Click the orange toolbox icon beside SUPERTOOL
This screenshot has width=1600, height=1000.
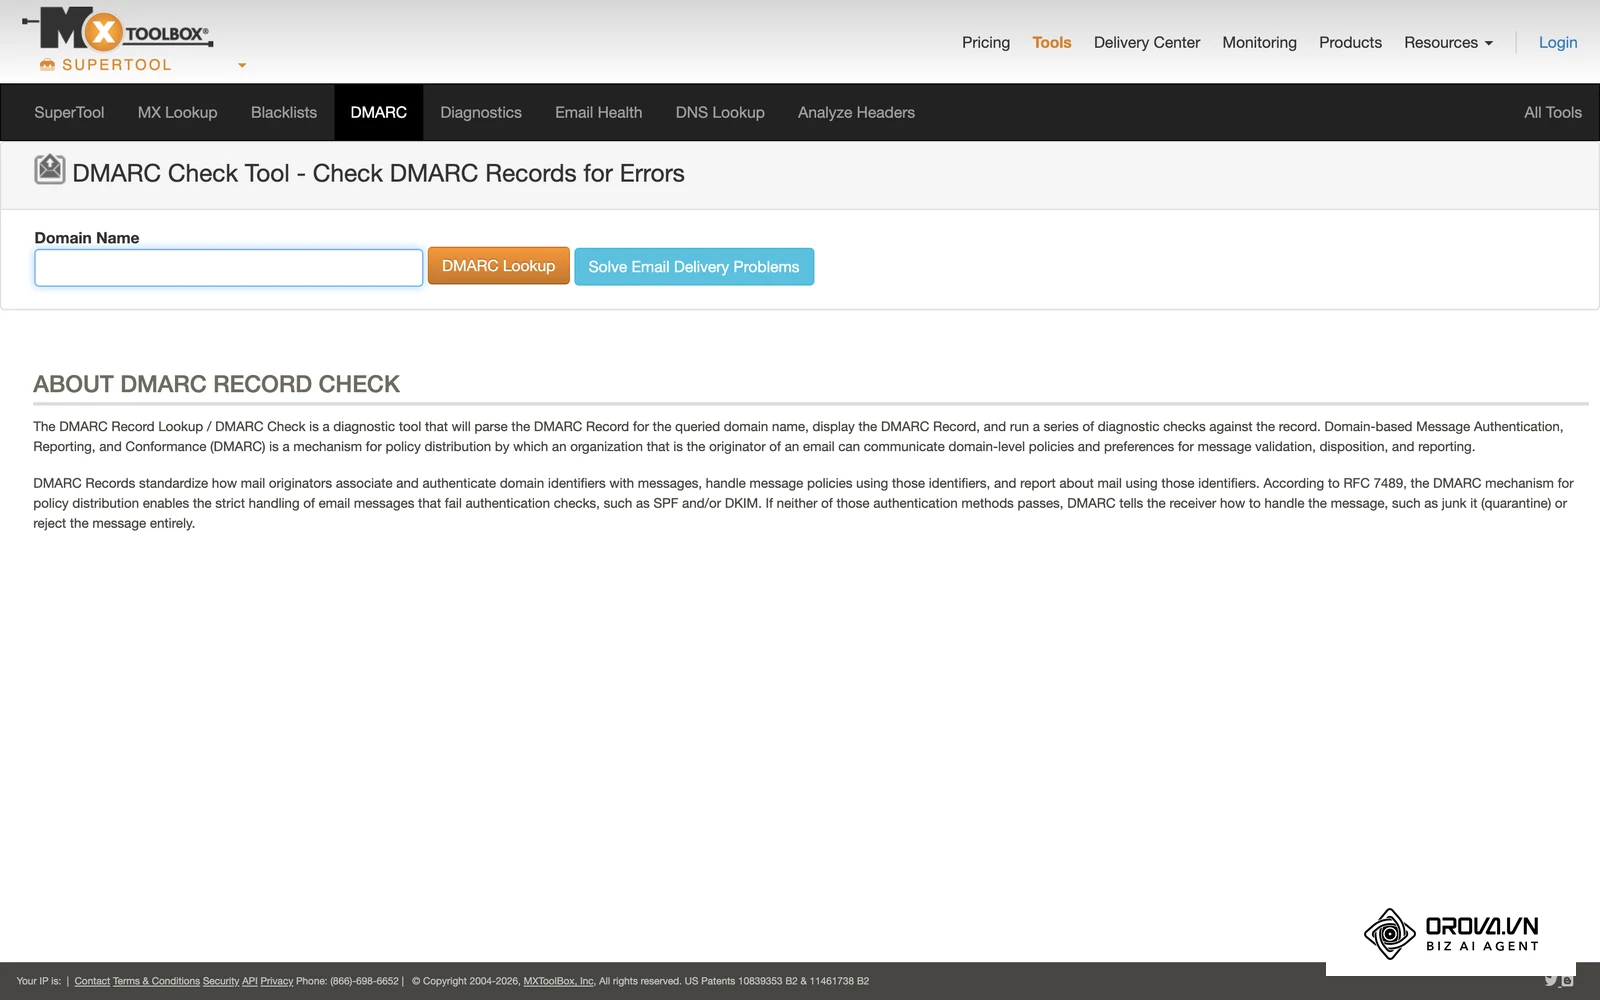47,65
